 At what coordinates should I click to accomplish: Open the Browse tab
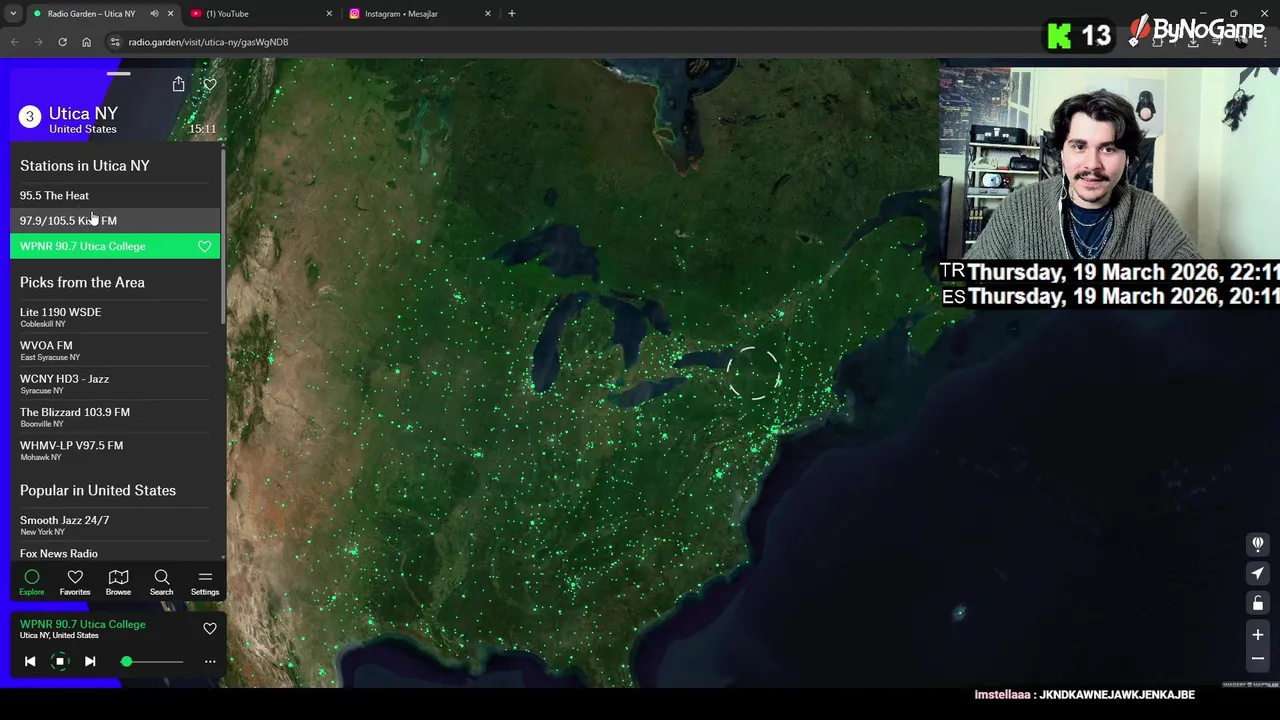tap(118, 582)
